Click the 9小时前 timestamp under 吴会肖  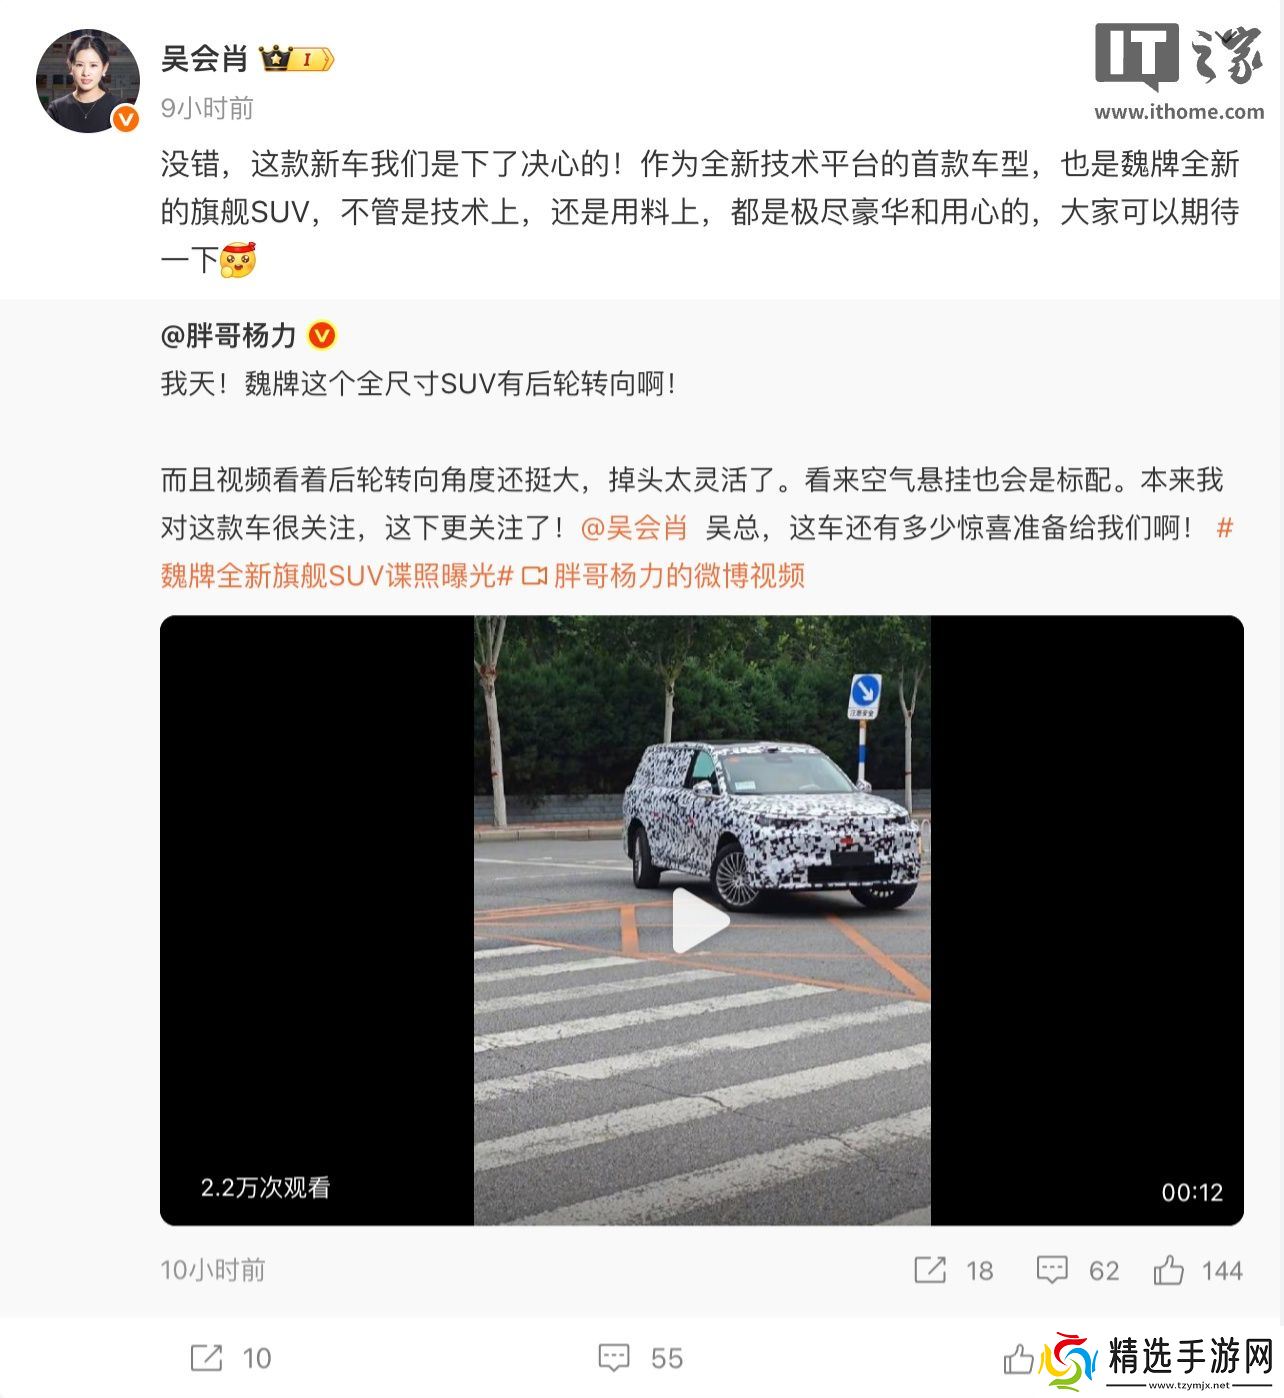(x=207, y=108)
